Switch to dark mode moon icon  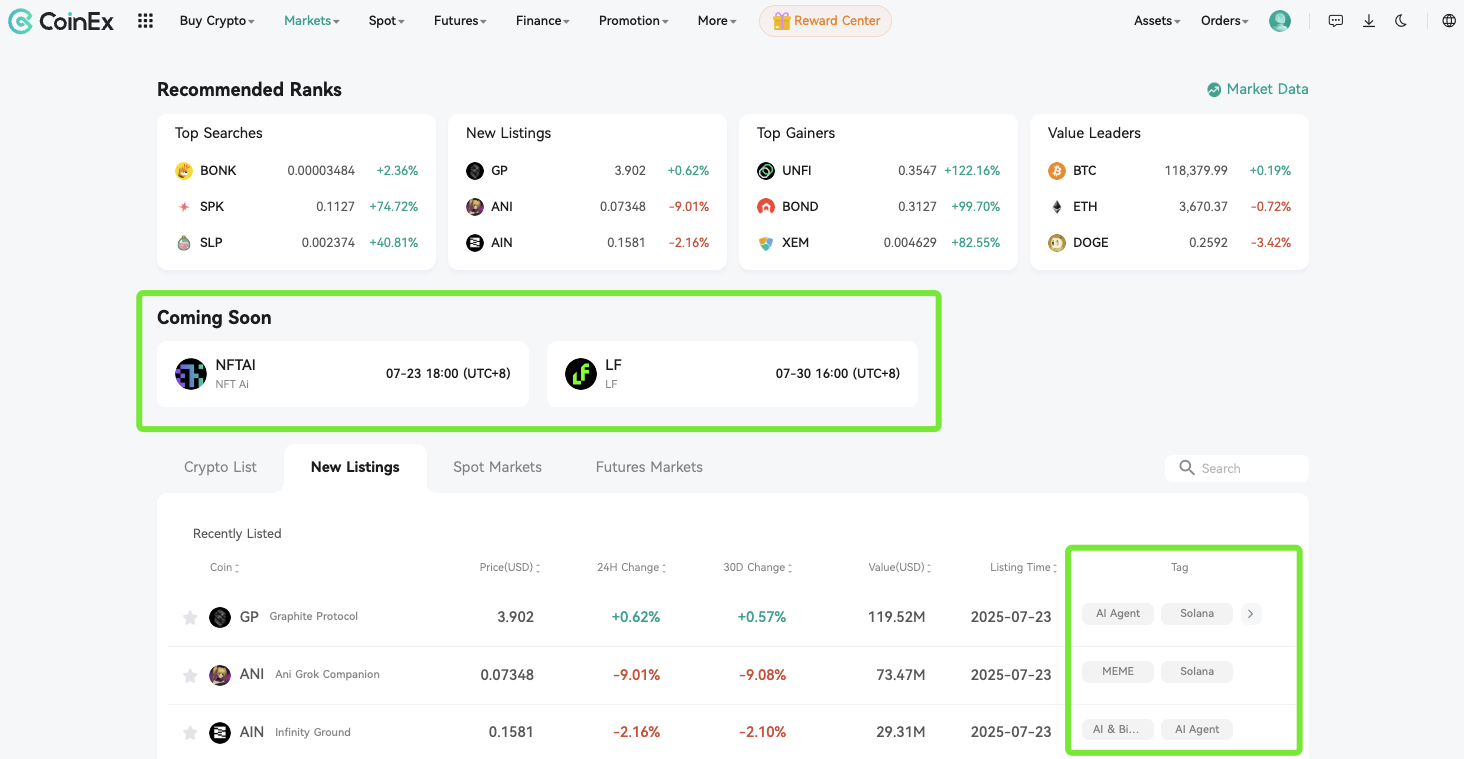tap(1401, 21)
